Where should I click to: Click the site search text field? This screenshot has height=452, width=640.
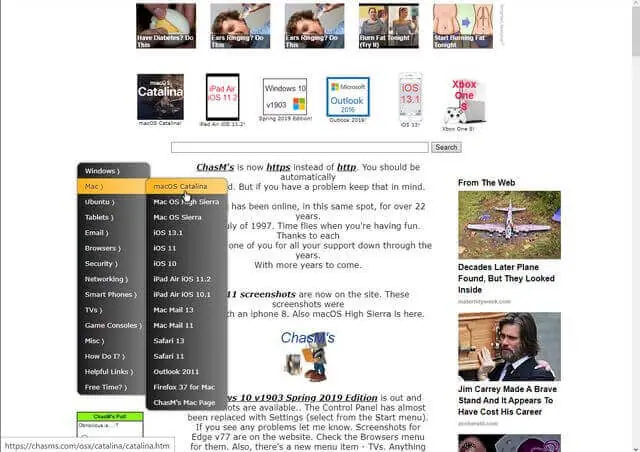(300, 147)
